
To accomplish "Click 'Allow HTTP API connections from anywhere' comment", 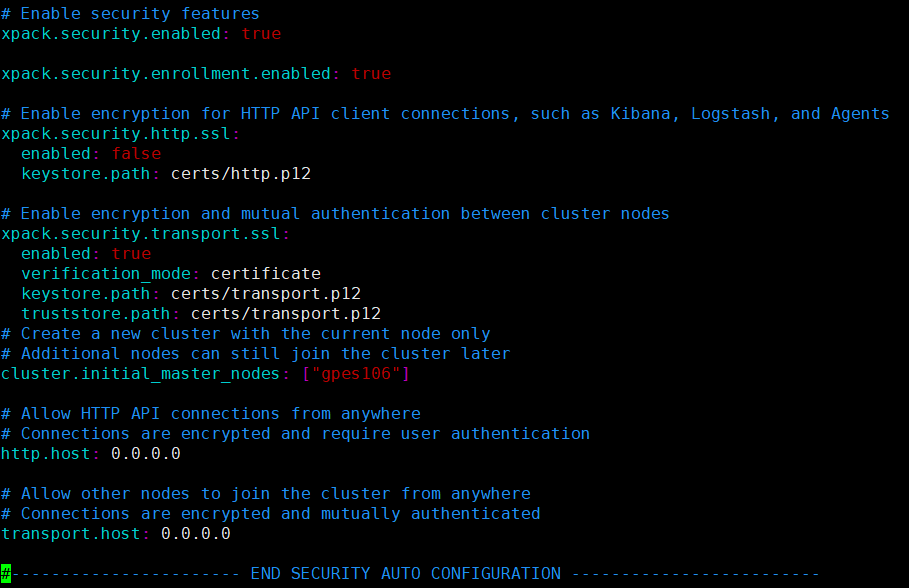I will click(x=211, y=413).
